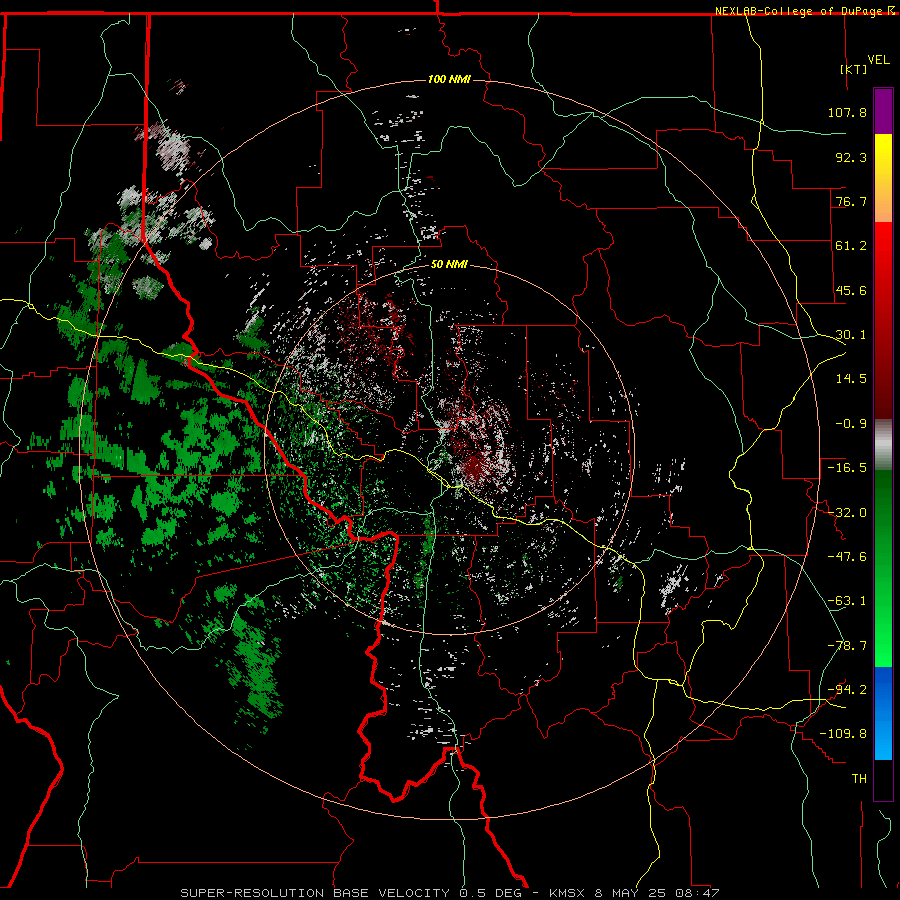Click the yellow-orange band of the color bar

[883, 178]
